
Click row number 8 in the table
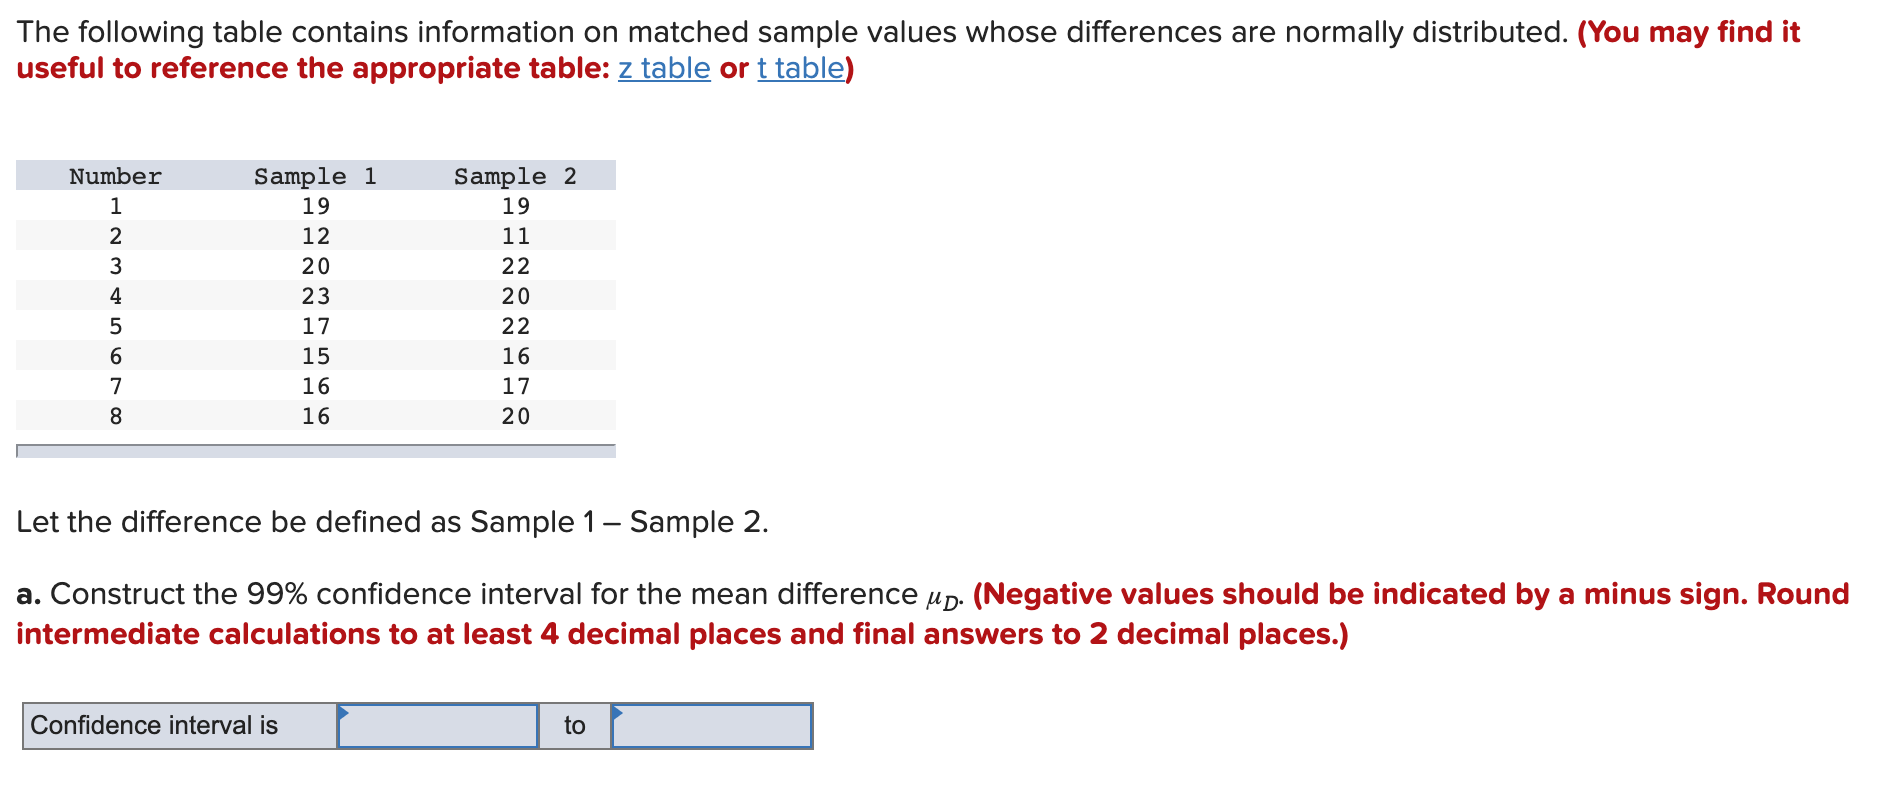pyautogui.click(x=116, y=416)
